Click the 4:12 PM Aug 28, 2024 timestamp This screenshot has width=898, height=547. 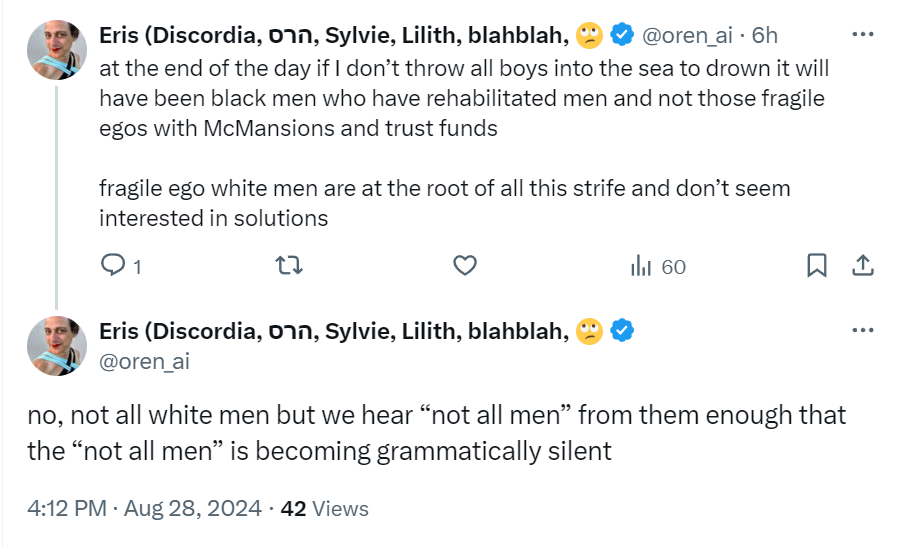(x=144, y=509)
